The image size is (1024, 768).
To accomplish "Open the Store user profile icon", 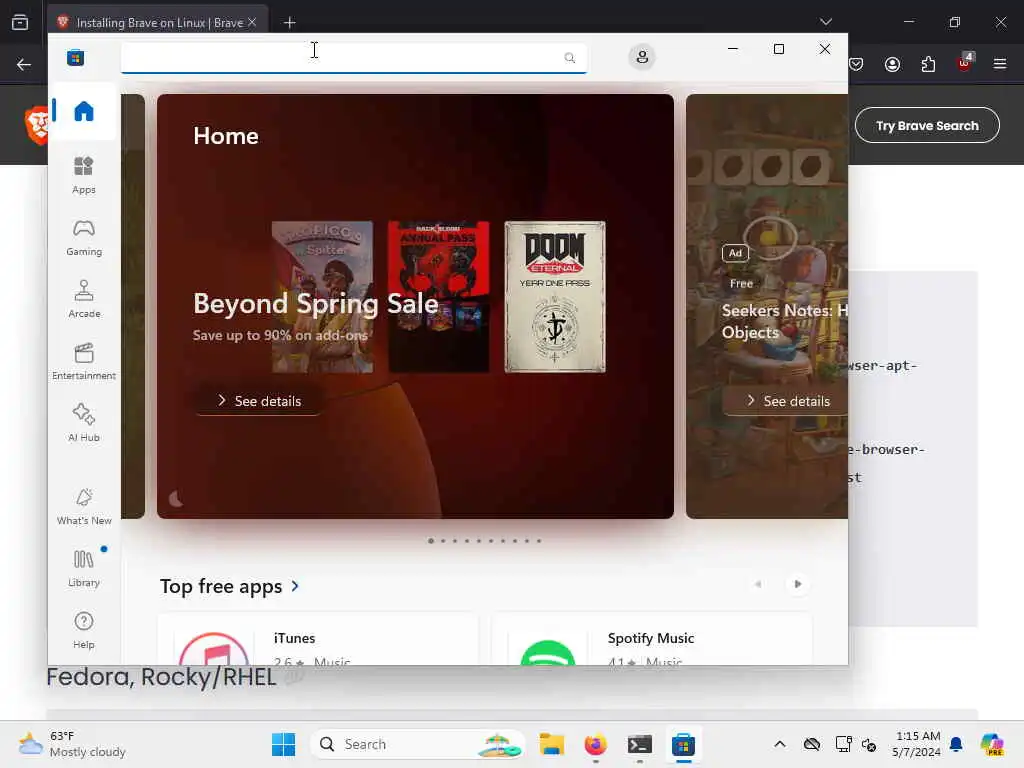I will tap(642, 57).
